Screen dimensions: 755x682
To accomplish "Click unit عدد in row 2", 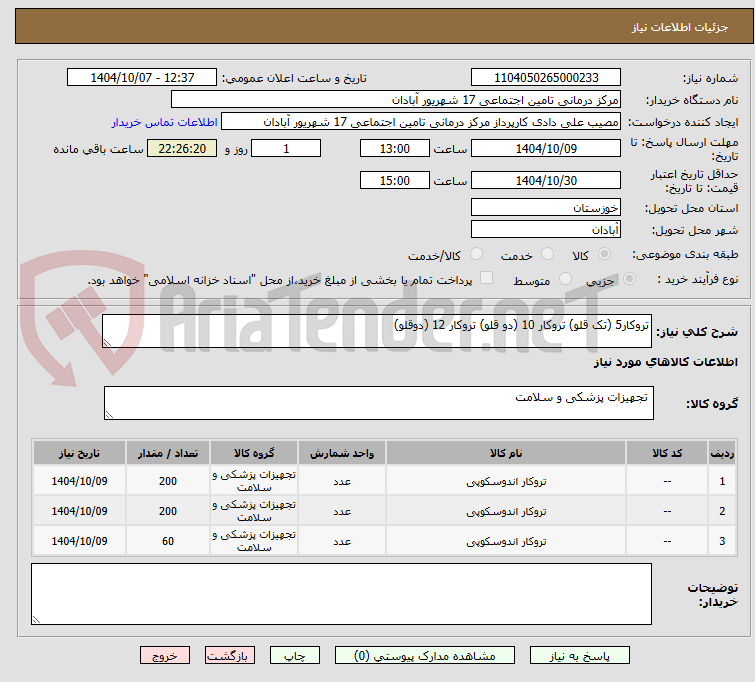I will pos(342,511).
